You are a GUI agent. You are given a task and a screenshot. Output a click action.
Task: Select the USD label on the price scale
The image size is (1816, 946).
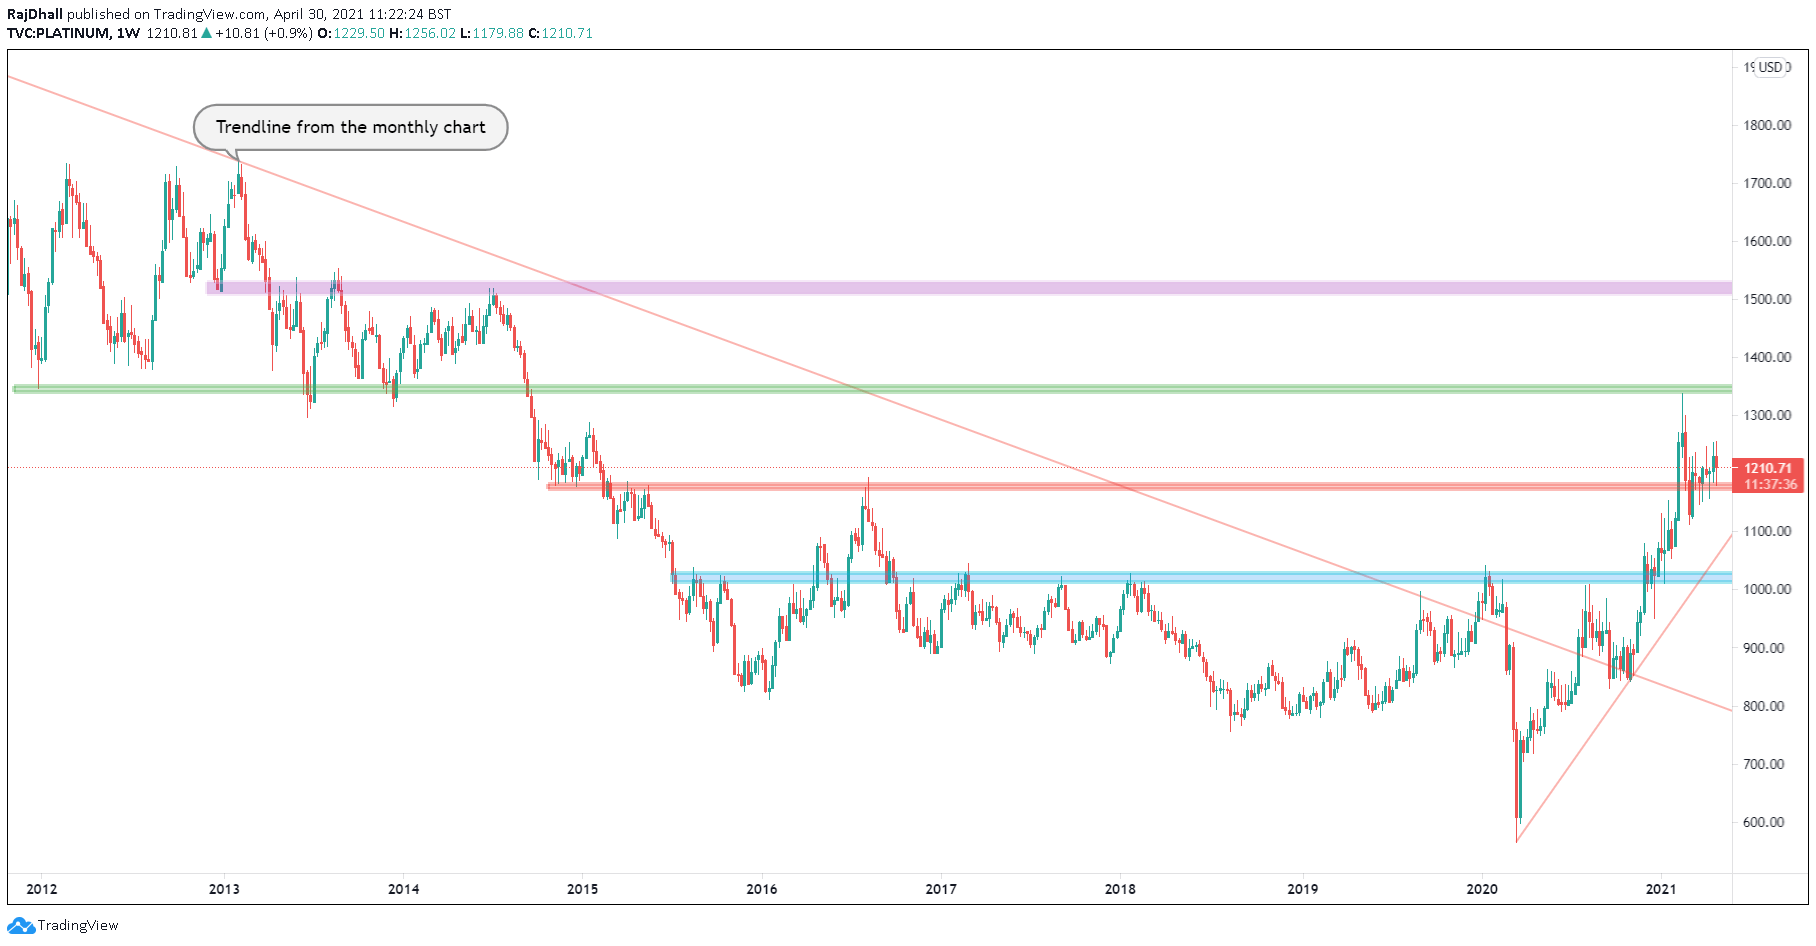point(1770,68)
